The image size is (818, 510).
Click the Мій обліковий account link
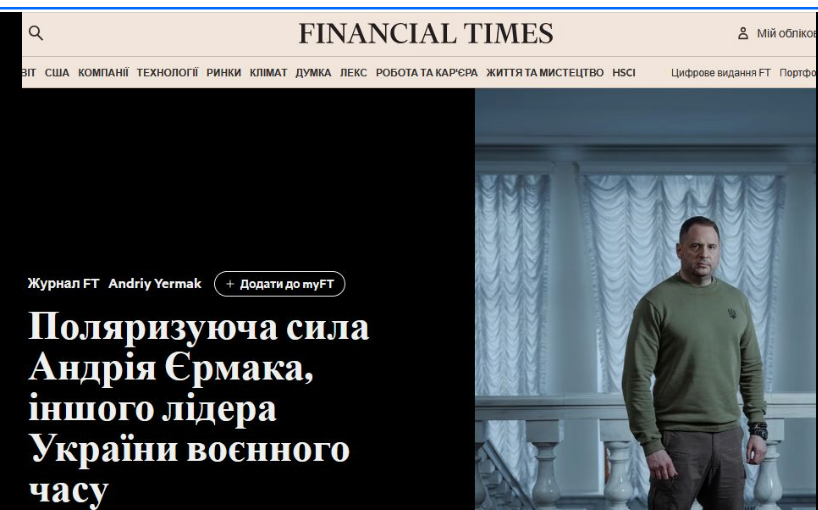click(x=786, y=33)
